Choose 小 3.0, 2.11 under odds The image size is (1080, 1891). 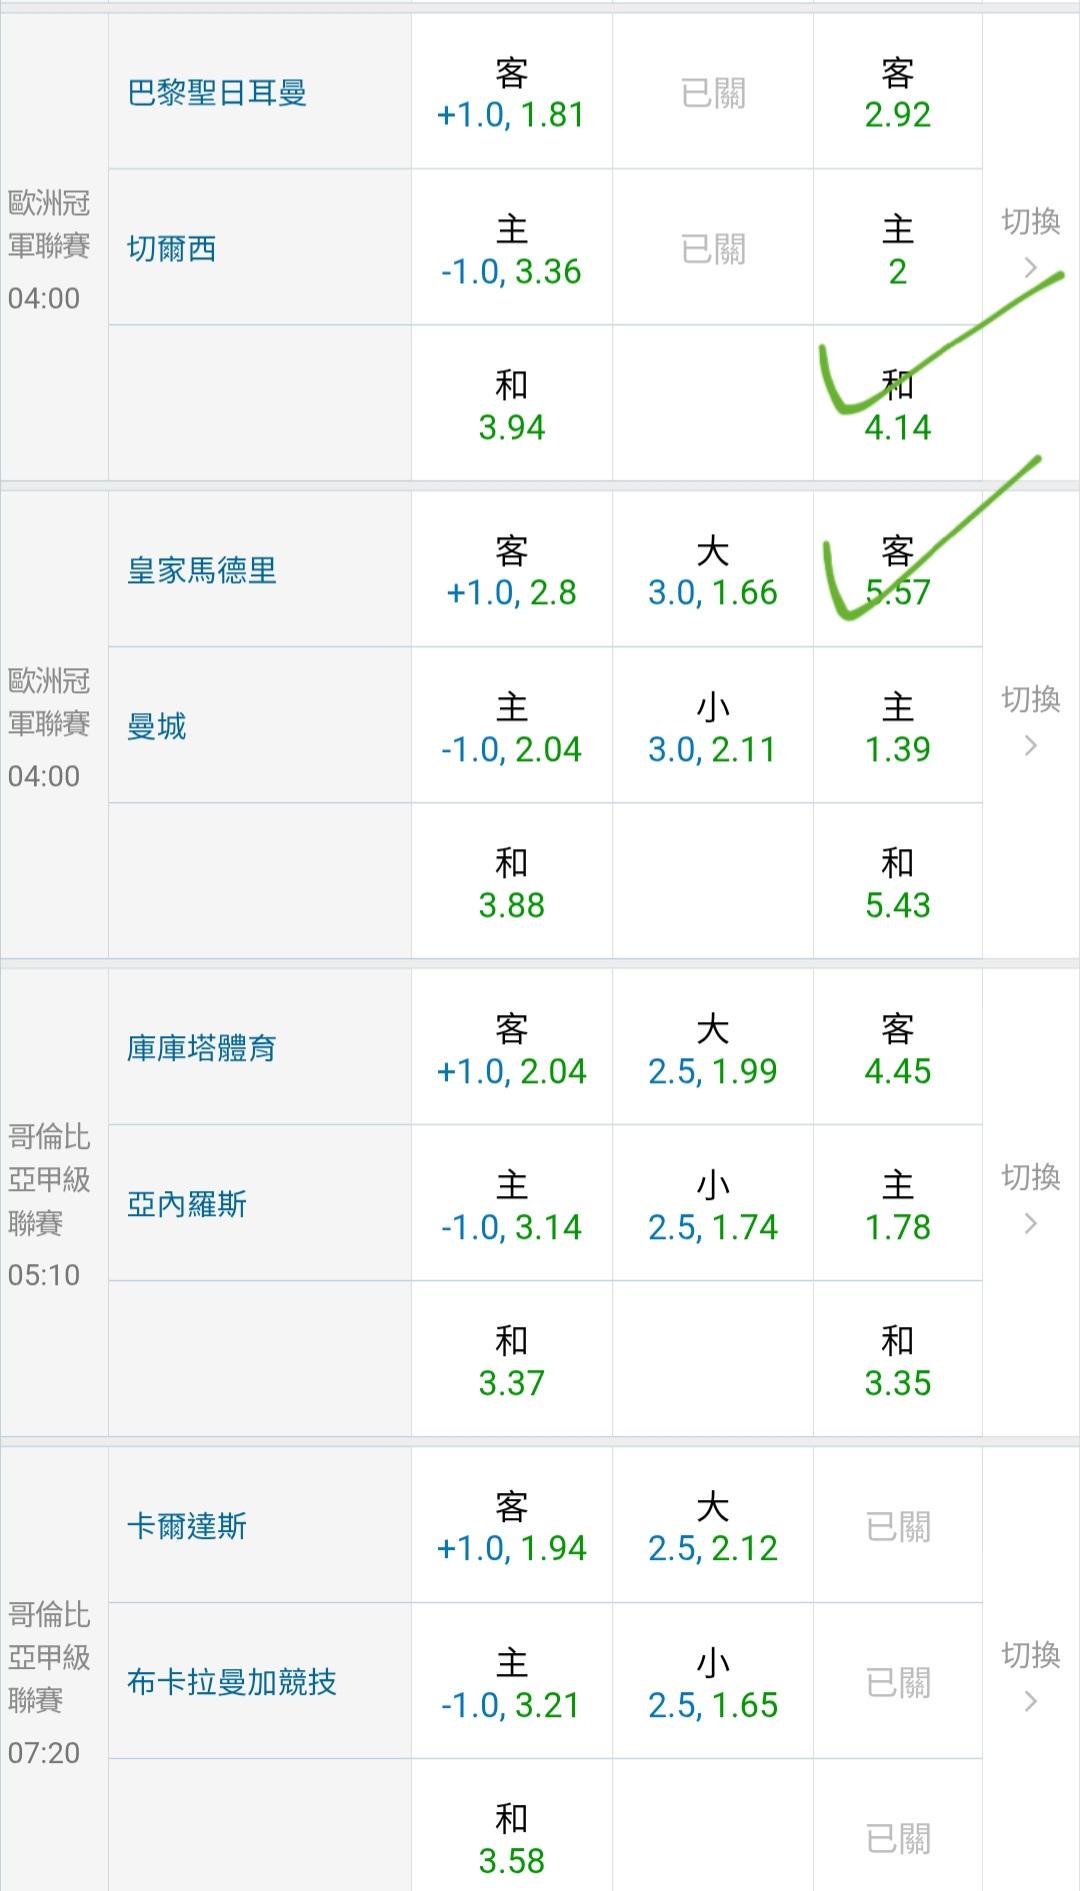coord(712,727)
